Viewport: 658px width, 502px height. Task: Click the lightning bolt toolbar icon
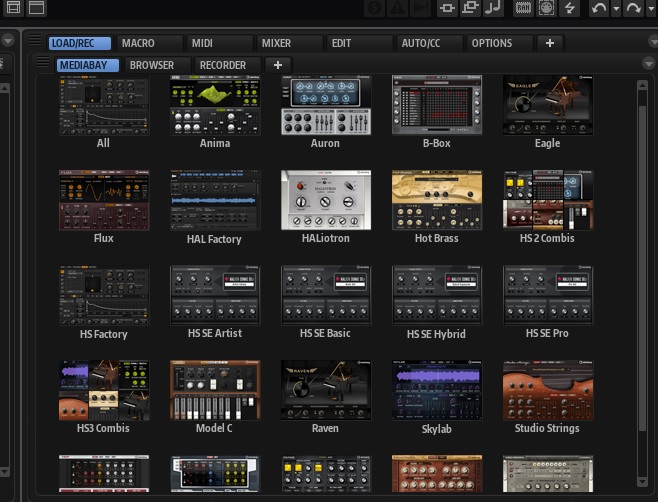pyautogui.click(x=569, y=8)
